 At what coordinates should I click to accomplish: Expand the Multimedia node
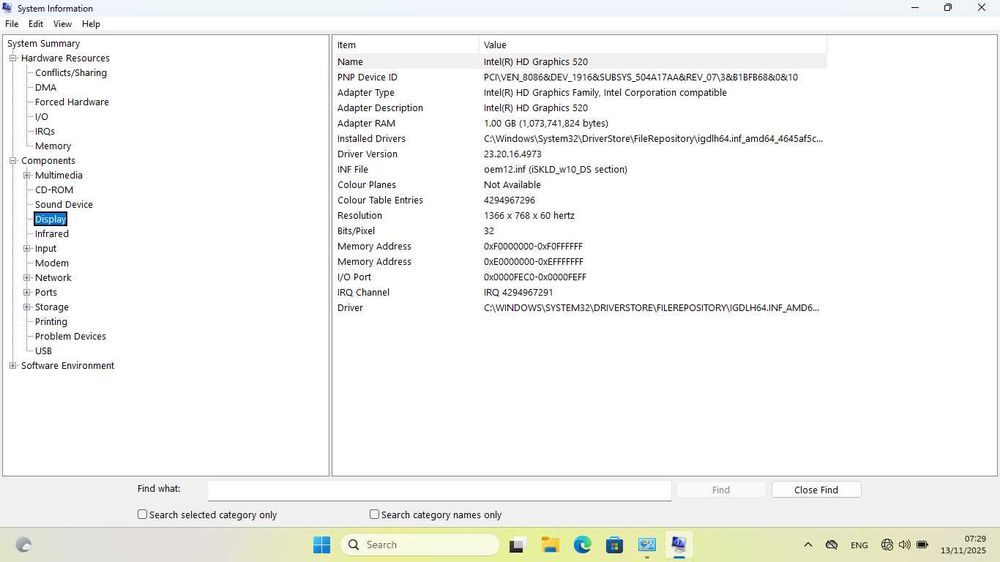tap(27, 175)
